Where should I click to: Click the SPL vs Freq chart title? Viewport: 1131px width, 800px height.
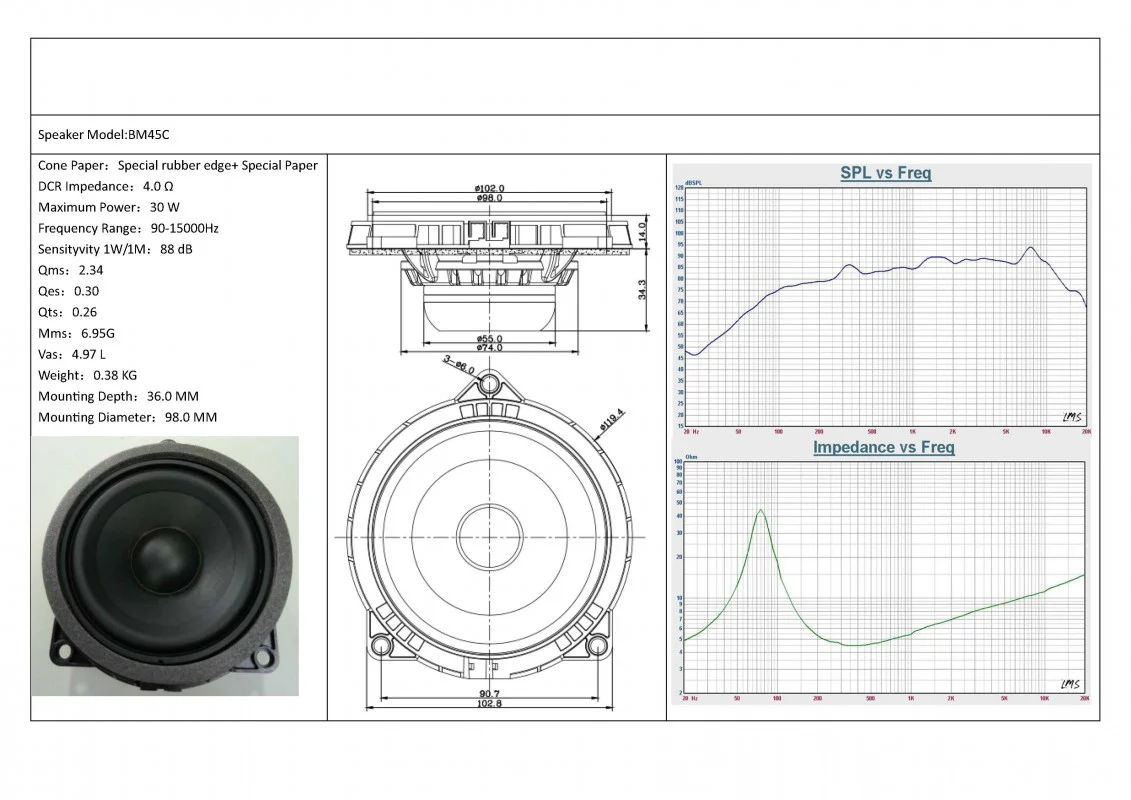pos(885,173)
